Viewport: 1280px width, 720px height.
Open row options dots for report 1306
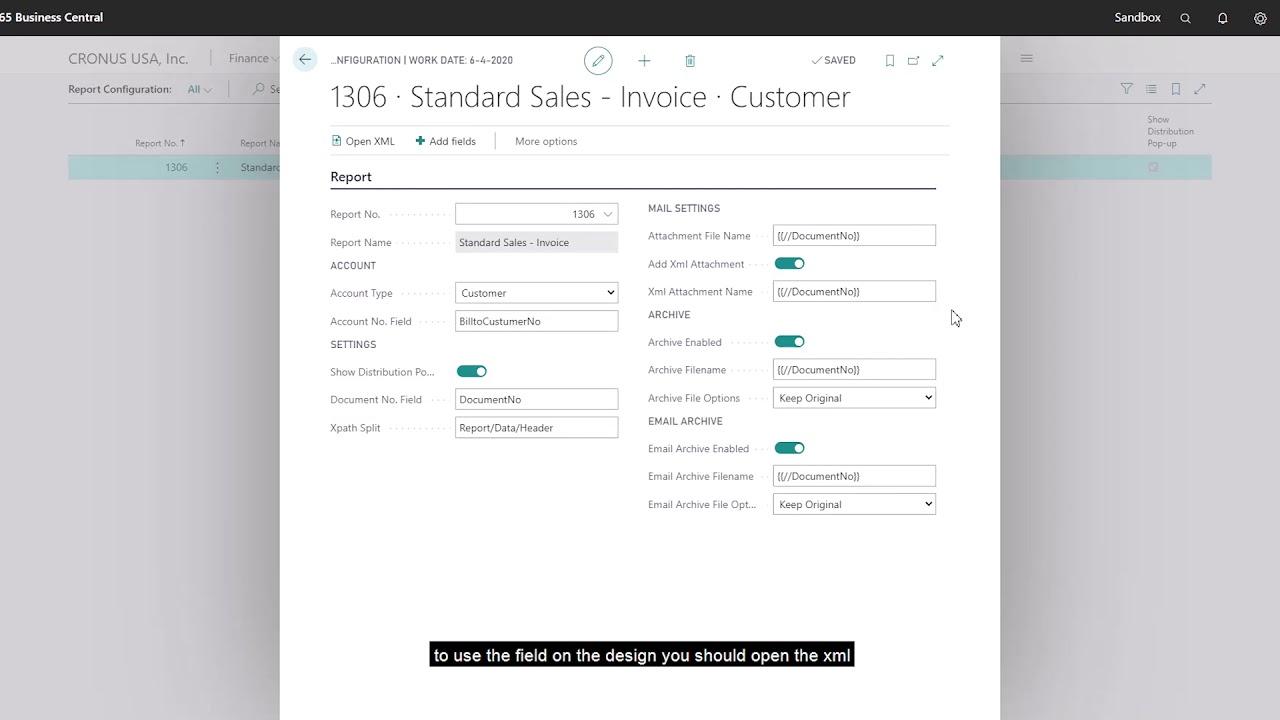pos(217,168)
